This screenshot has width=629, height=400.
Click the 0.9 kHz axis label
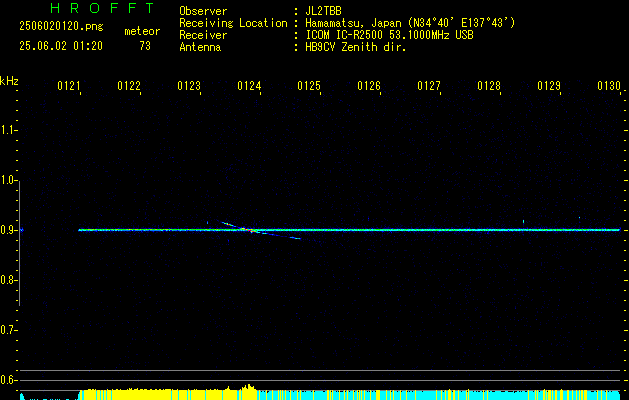[8, 230]
